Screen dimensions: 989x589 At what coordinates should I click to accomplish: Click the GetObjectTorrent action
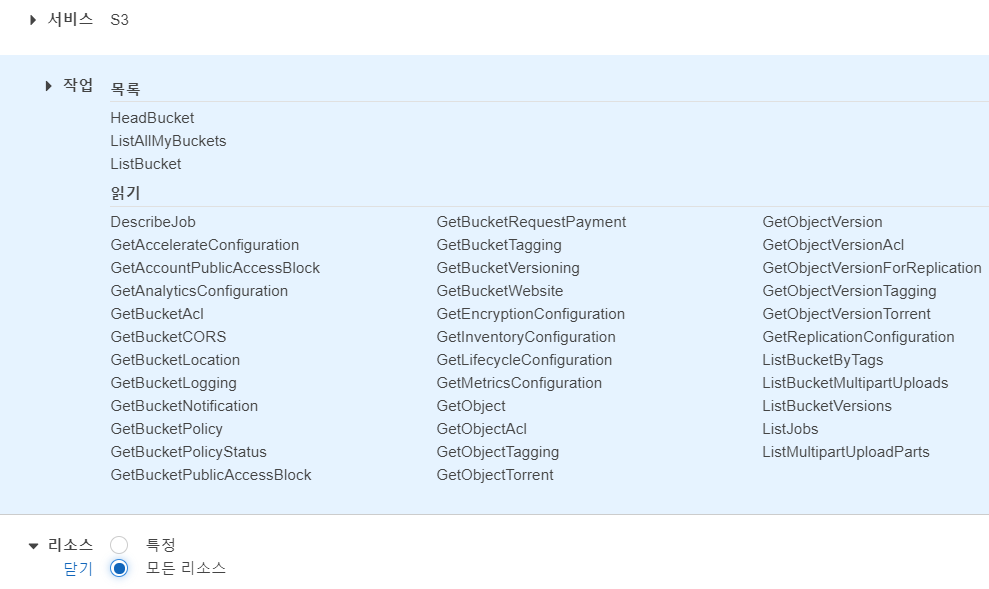click(495, 475)
